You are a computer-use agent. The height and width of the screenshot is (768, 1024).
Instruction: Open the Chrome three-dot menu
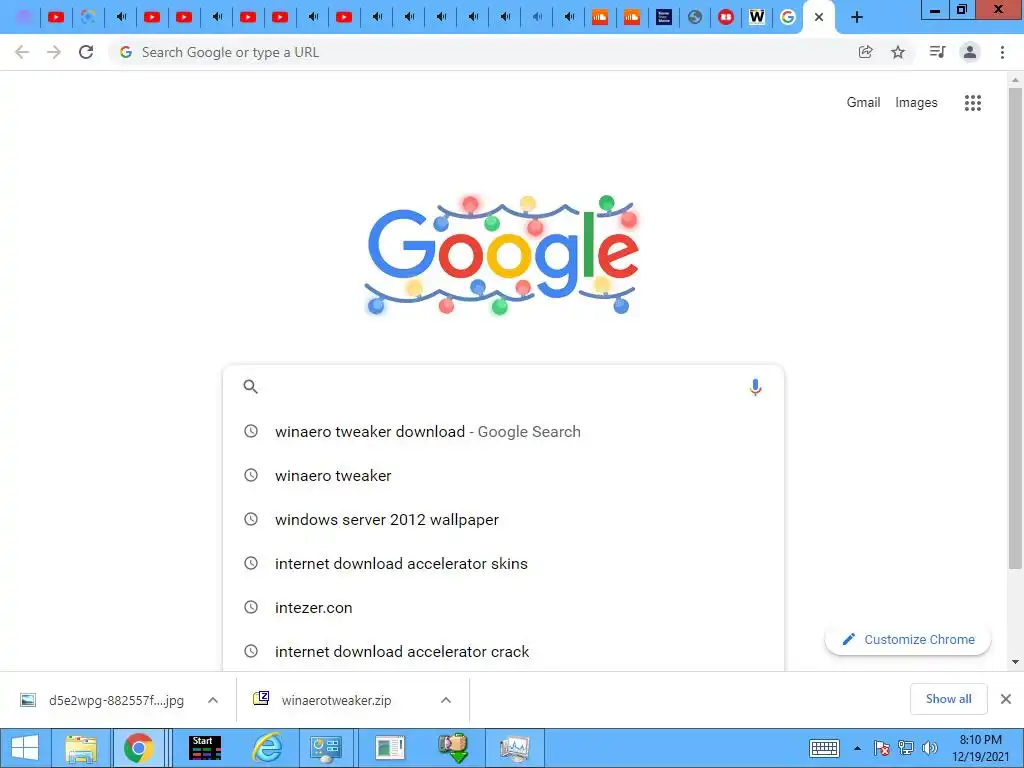[x=1002, y=52]
